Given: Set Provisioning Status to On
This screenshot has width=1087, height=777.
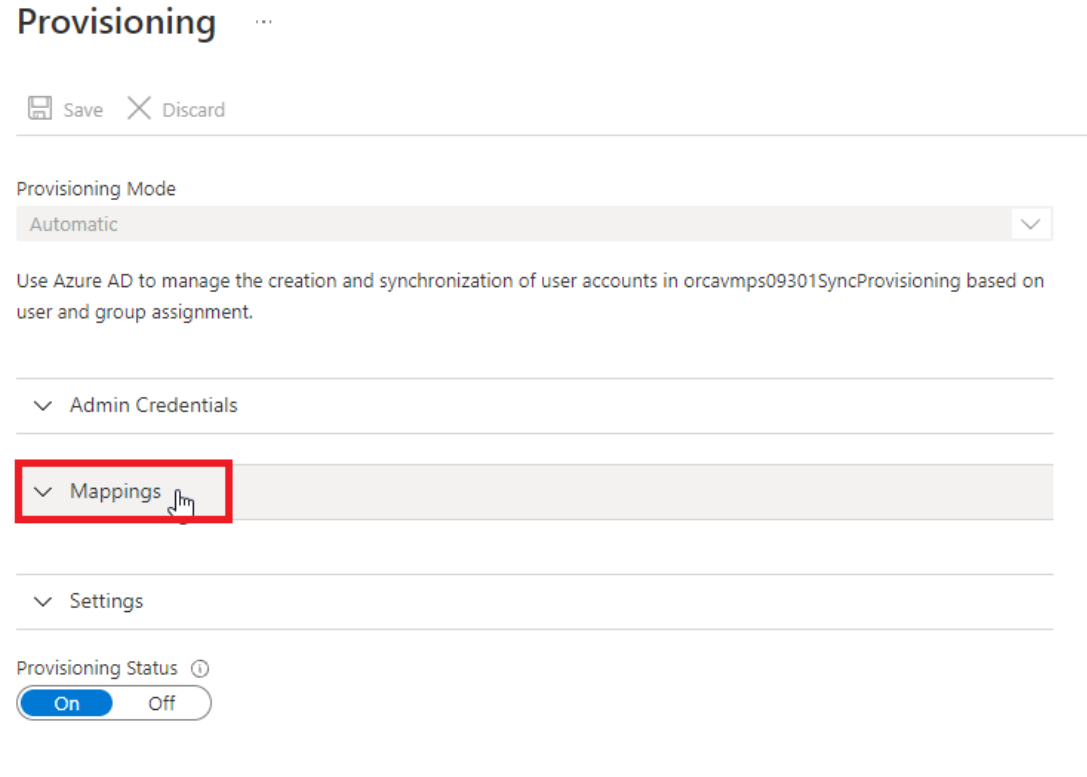Looking at the screenshot, I should [67, 703].
